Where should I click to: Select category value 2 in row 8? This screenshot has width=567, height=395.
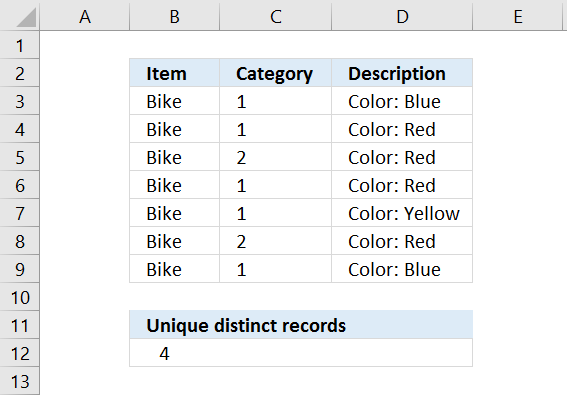click(276, 241)
